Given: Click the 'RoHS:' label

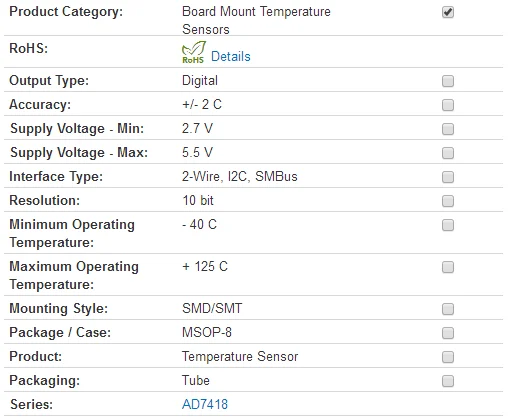Looking at the screenshot, I should pyautogui.click(x=29, y=49).
